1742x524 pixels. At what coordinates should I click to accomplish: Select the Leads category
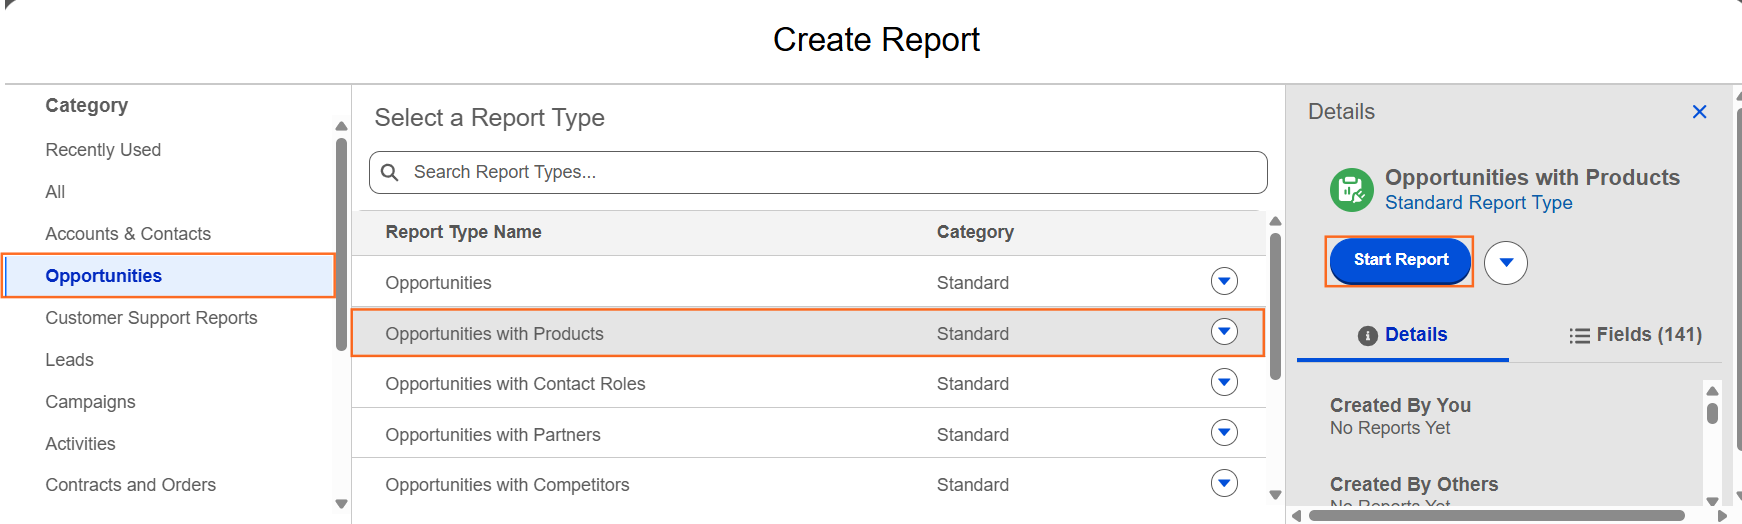coord(69,360)
